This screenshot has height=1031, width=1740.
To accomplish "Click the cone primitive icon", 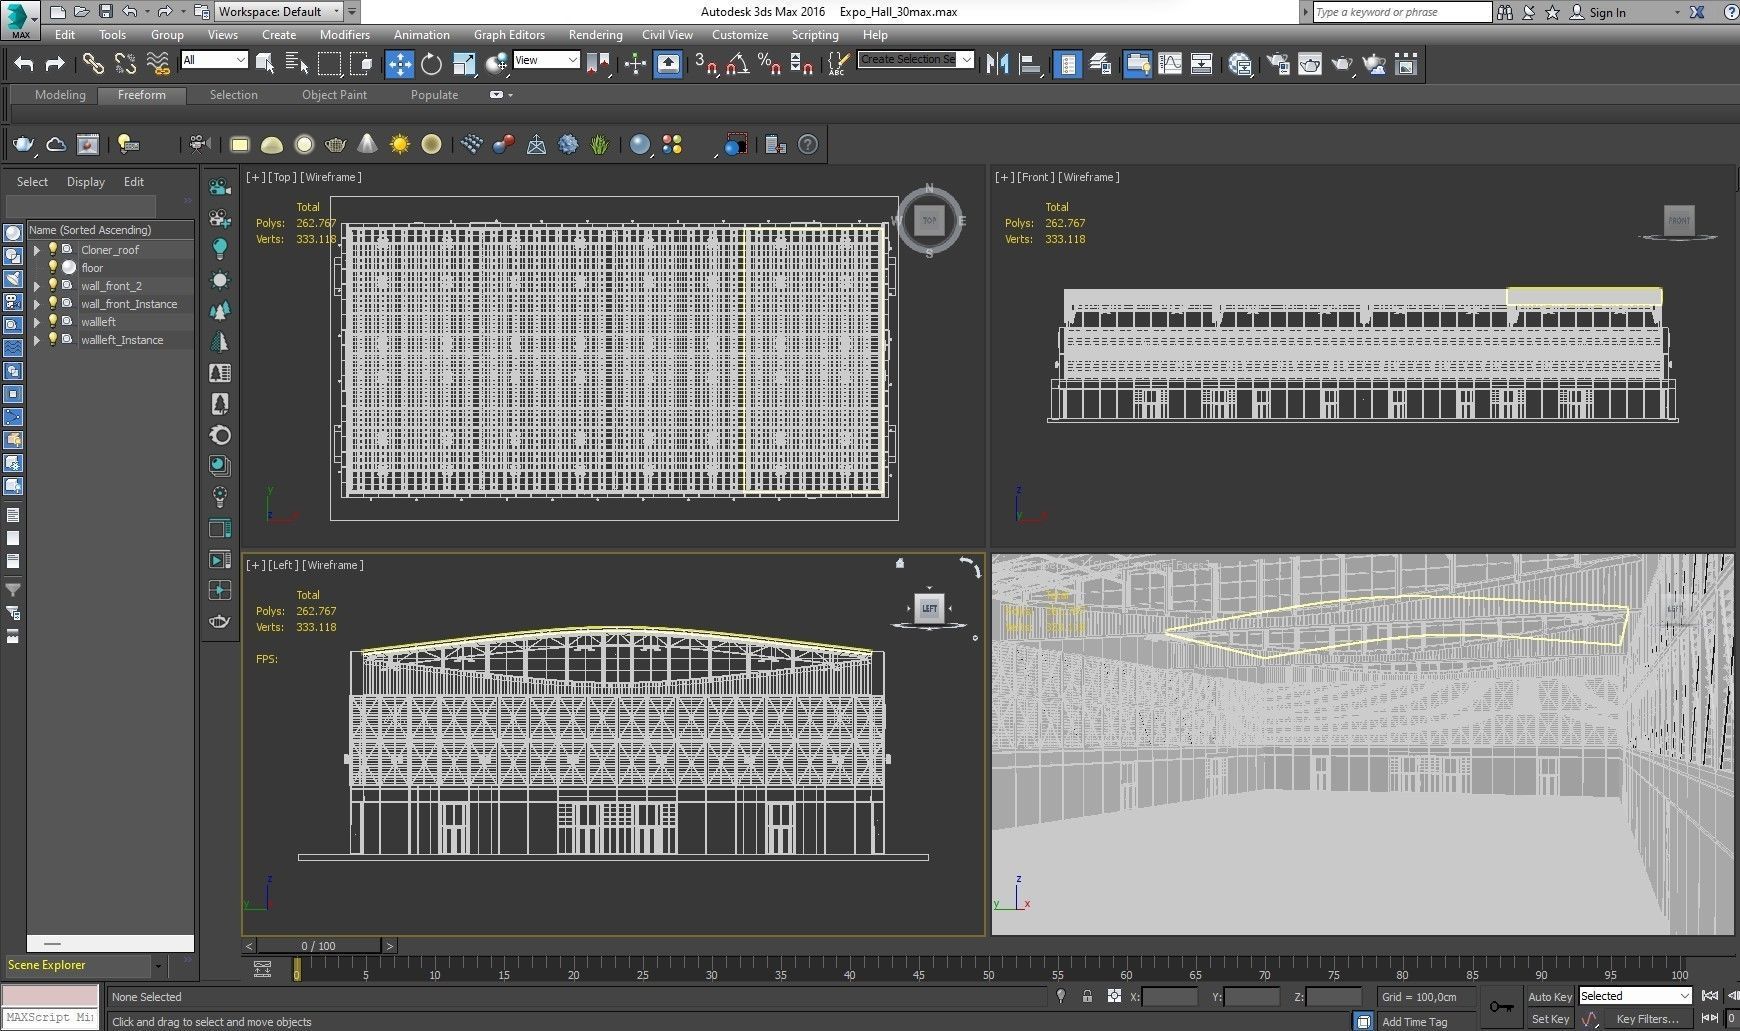I will [368, 145].
